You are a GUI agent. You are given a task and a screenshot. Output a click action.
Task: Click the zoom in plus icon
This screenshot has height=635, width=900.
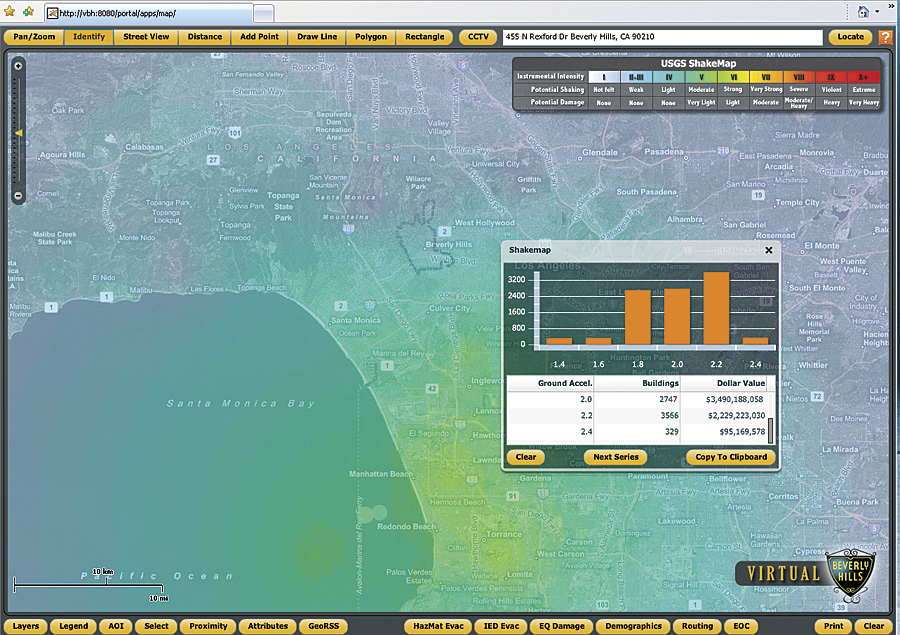18,66
